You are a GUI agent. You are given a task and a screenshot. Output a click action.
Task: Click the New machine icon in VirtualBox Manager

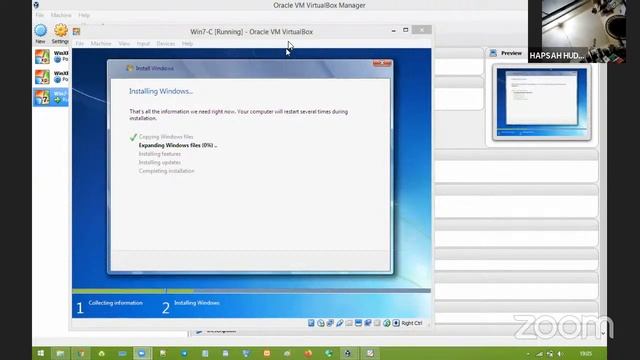(40, 31)
